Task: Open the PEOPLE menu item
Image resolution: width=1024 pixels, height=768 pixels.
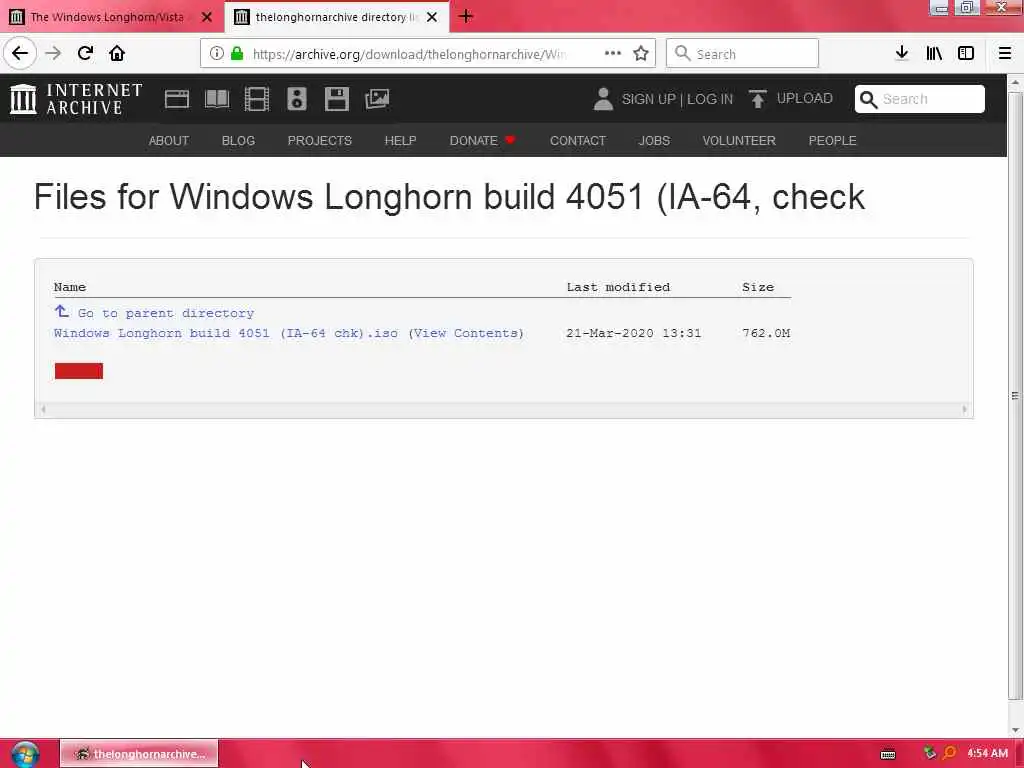Action: (x=833, y=140)
